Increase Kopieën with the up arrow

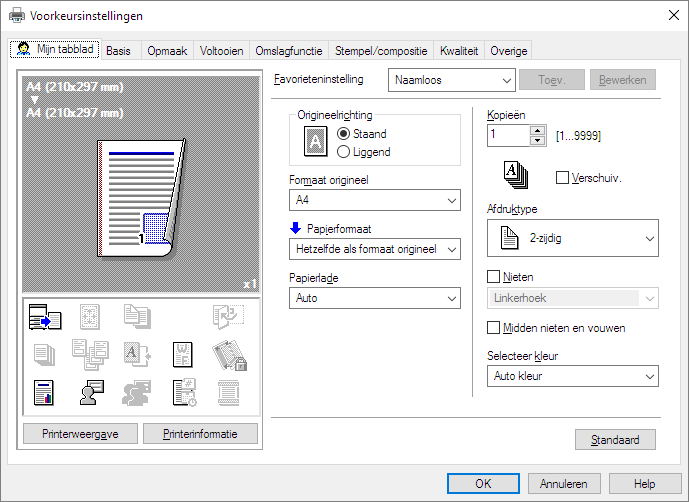(x=537, y=130)
